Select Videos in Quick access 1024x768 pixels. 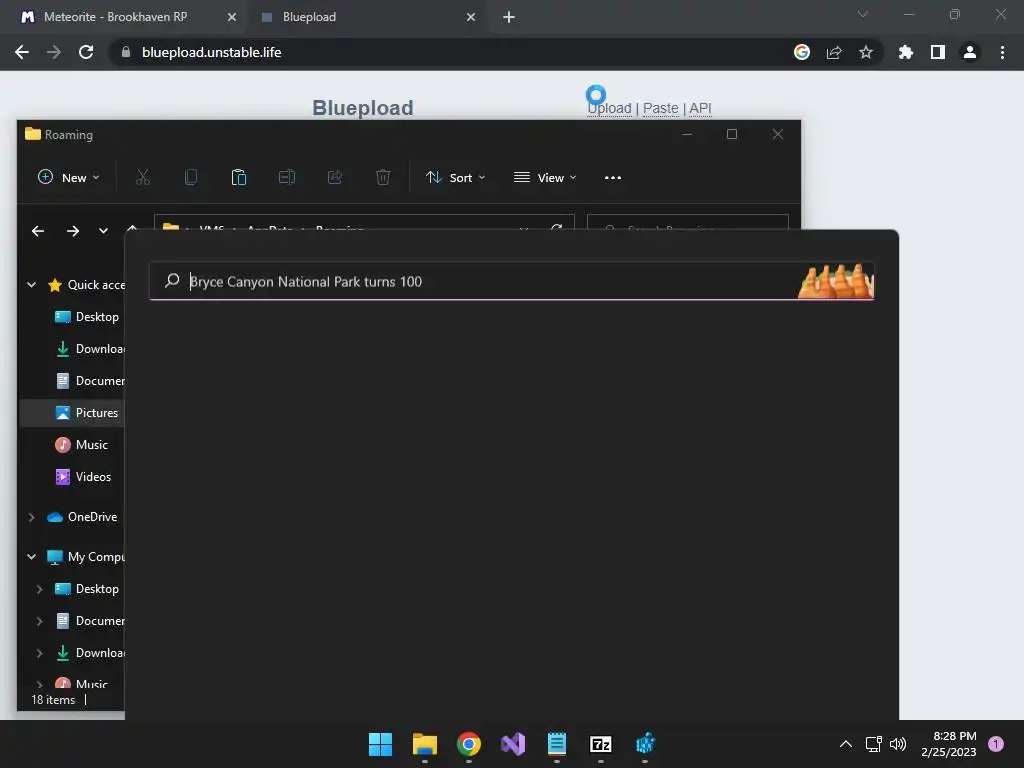pyautogui.click(x=83, y=477)
